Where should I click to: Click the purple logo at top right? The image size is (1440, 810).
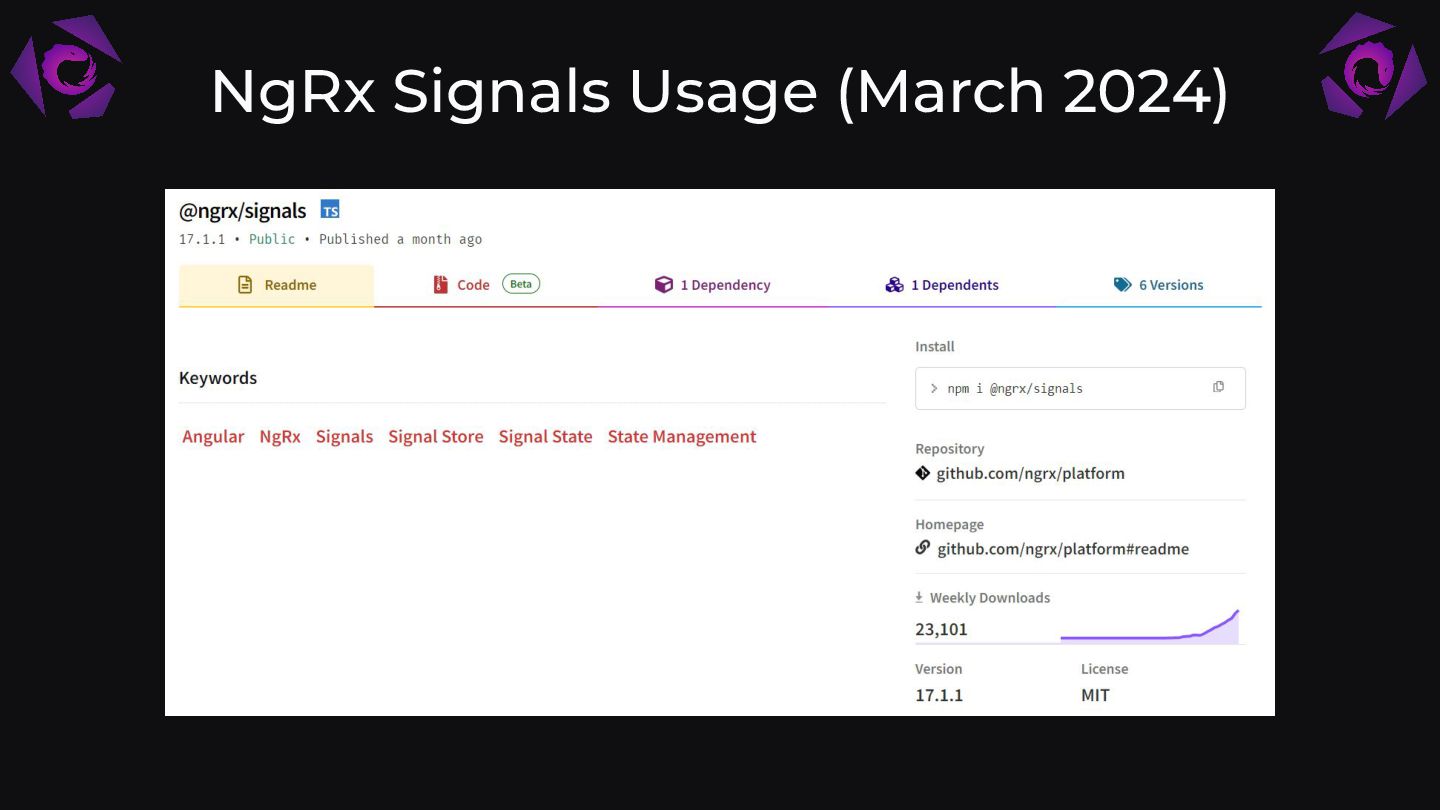1372,67
